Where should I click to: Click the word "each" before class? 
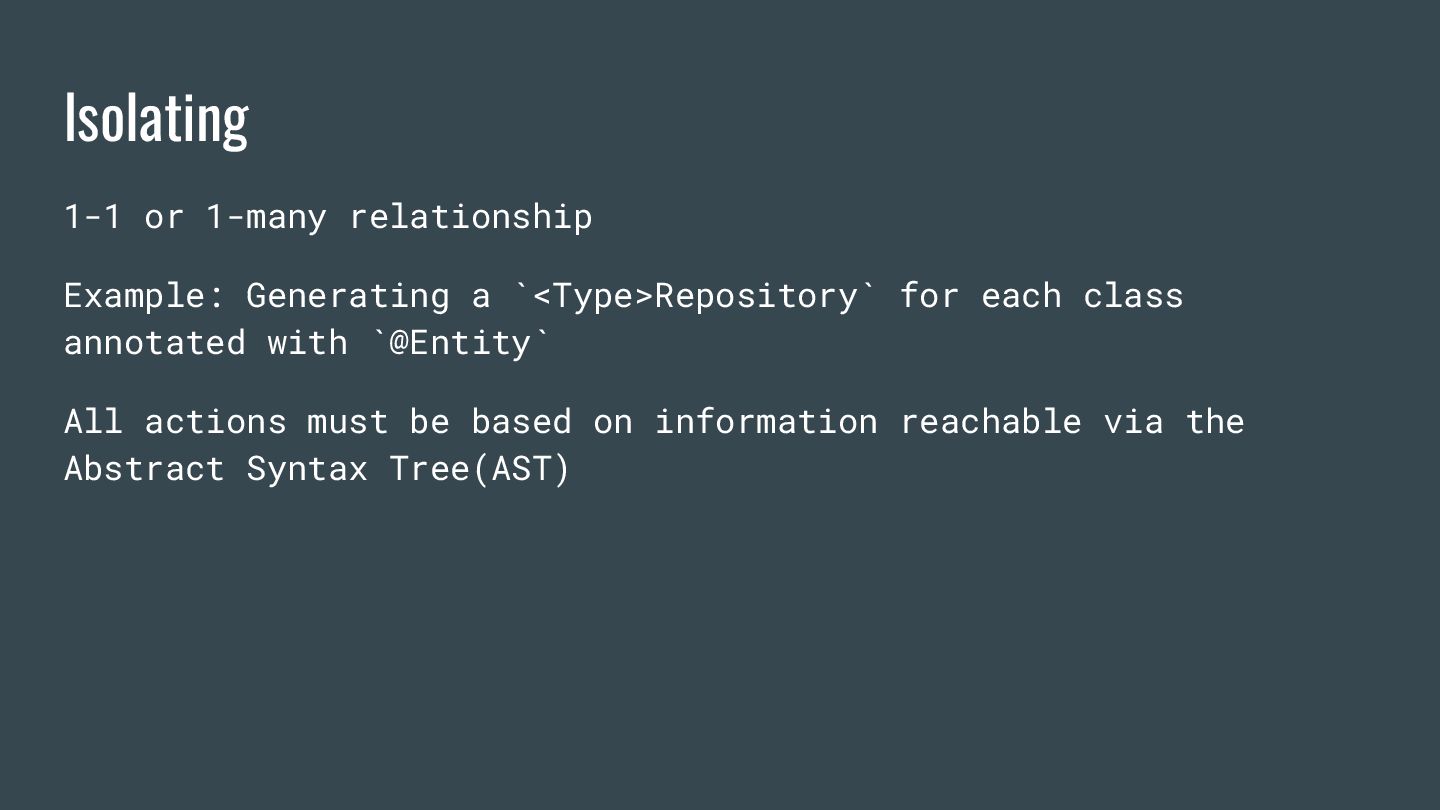pos(1021,296)
